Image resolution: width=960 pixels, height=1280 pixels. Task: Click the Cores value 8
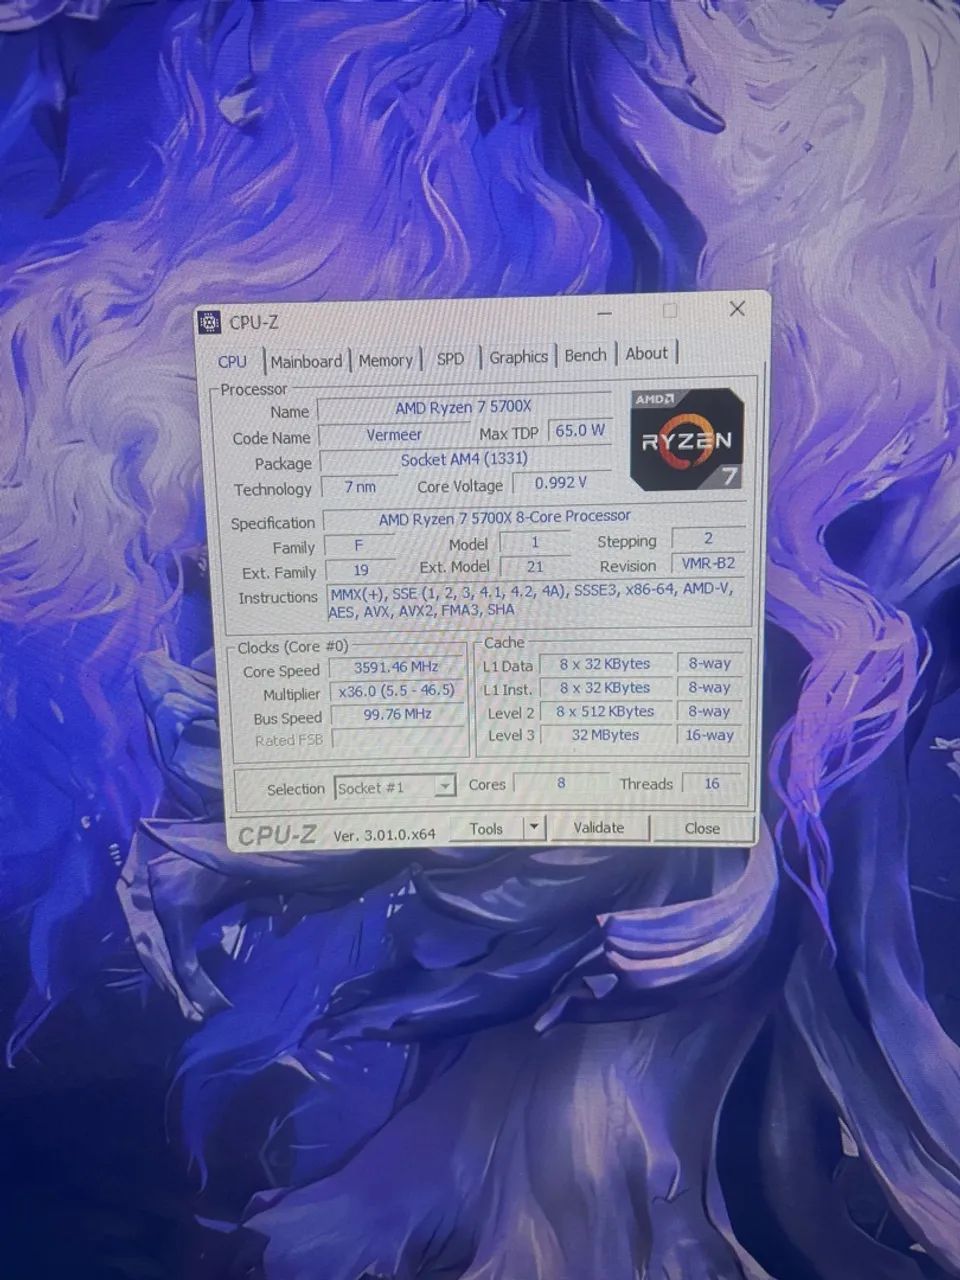[561, 783]
